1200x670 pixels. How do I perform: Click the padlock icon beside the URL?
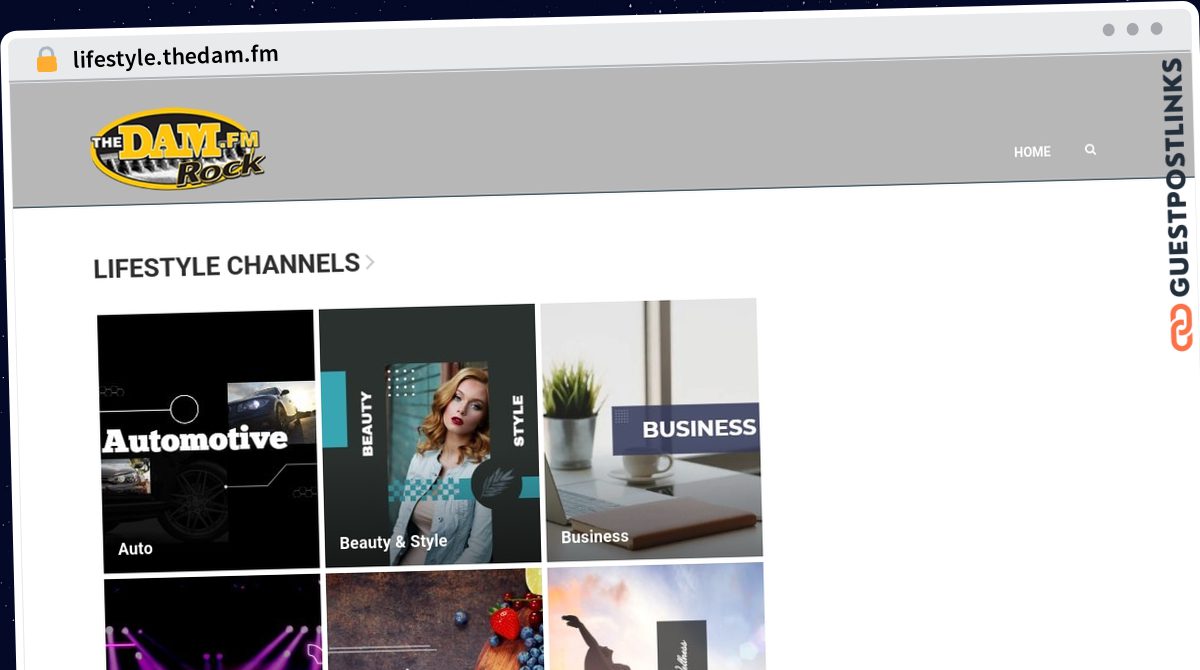(46, 60)
